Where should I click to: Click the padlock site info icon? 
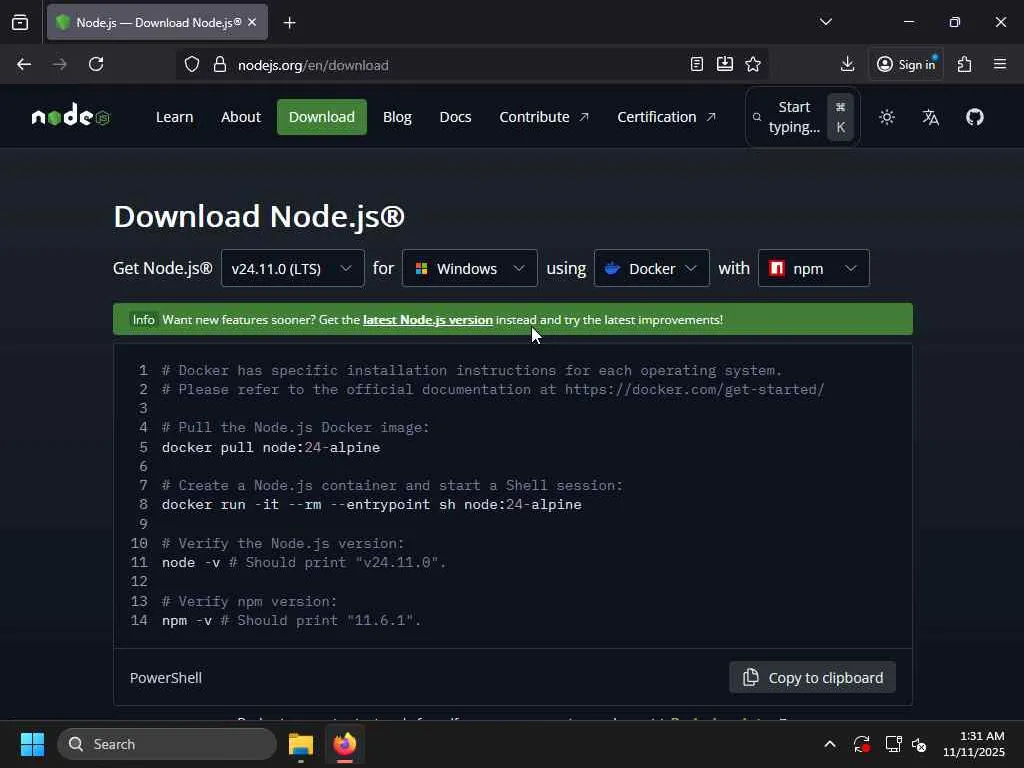point(220,65)
